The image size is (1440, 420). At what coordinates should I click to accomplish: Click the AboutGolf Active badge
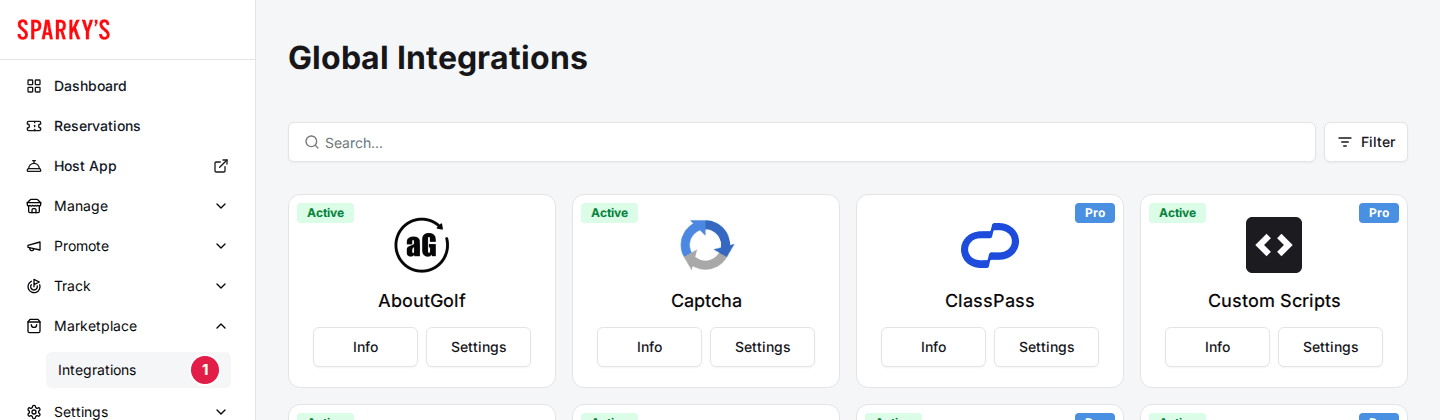coord(325,213)
